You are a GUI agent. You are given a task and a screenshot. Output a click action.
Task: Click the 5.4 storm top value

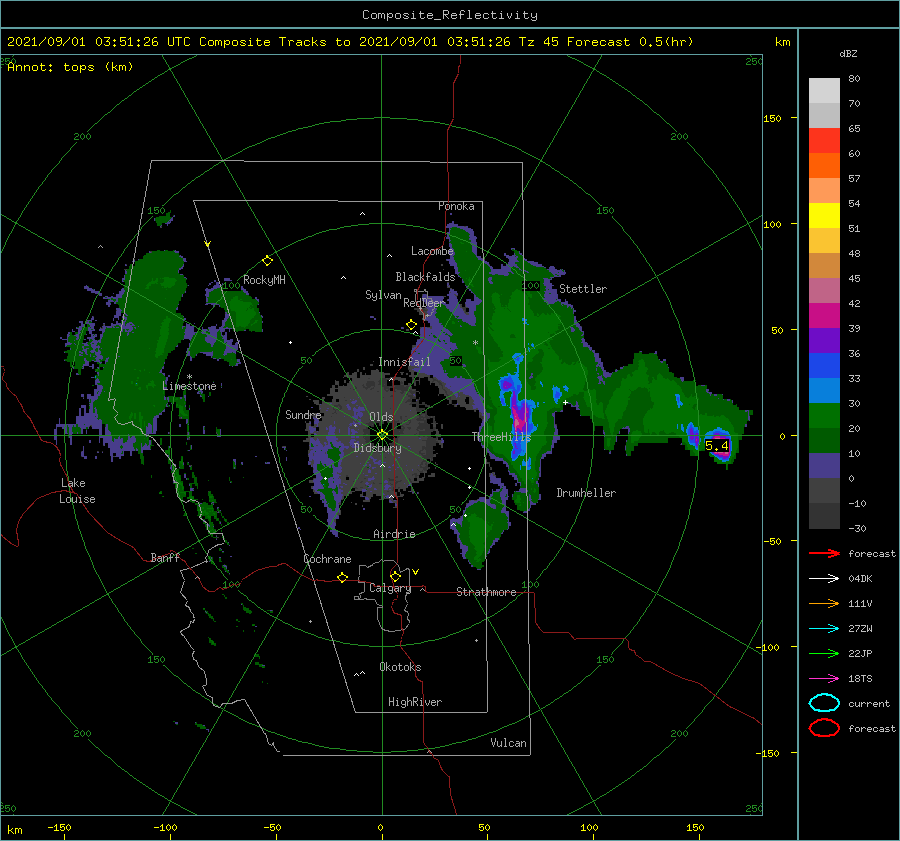tap(716, 445)
